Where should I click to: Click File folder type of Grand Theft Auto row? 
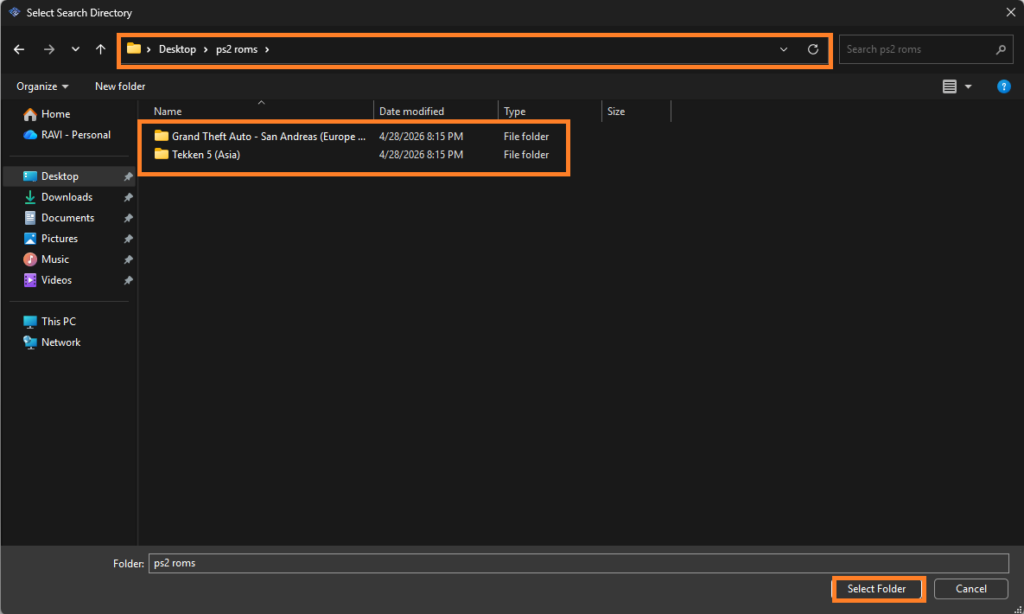526,136
